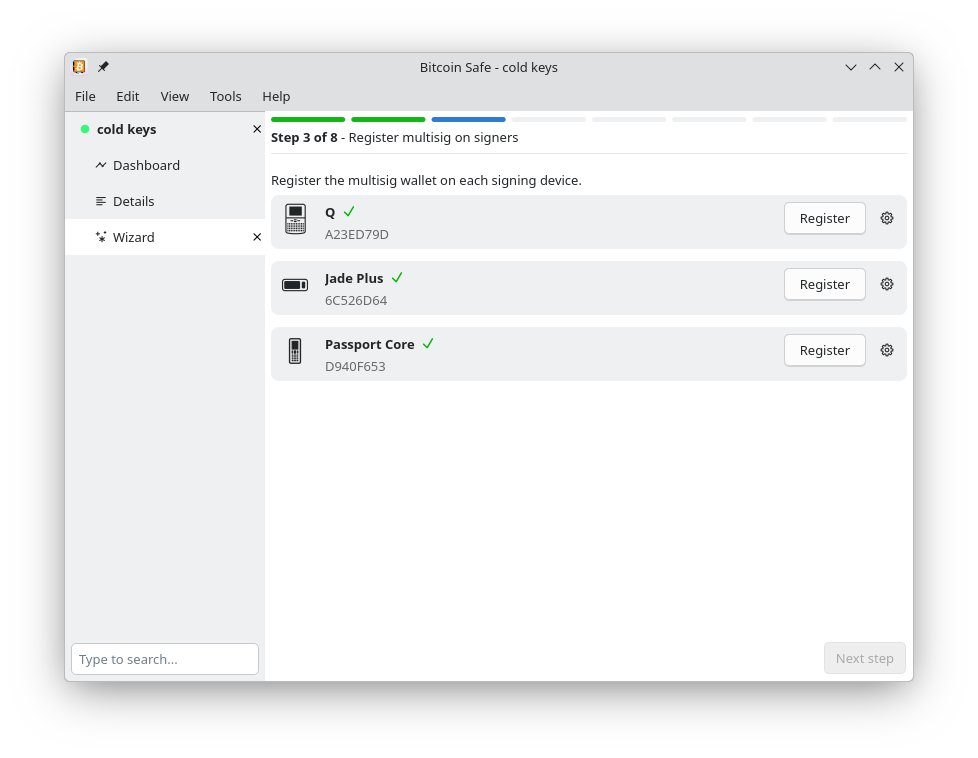978x758 pixels.
Task: Click fingerprint A23ED79D text
Action: point(357,235)
